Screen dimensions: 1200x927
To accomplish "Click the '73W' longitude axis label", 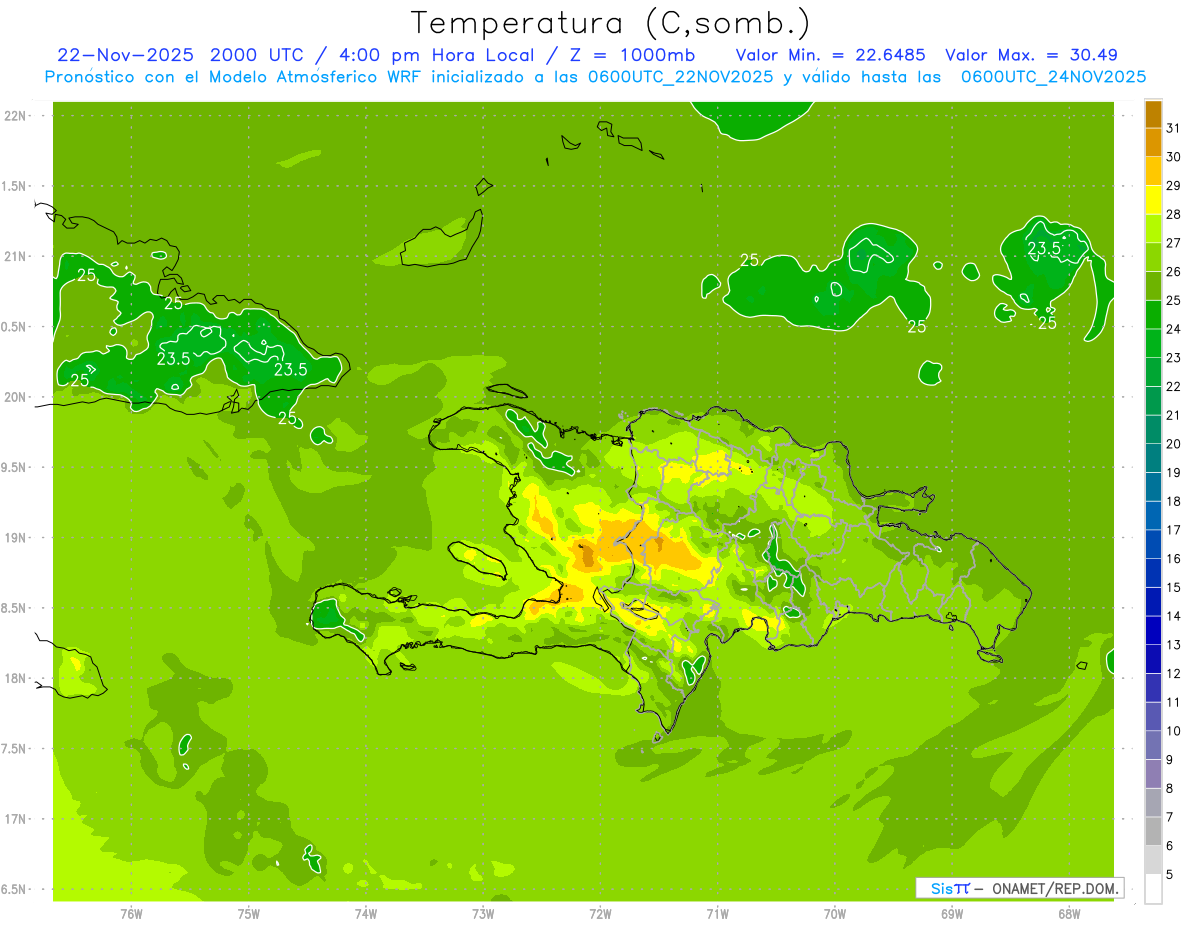I will coord(483,913).
